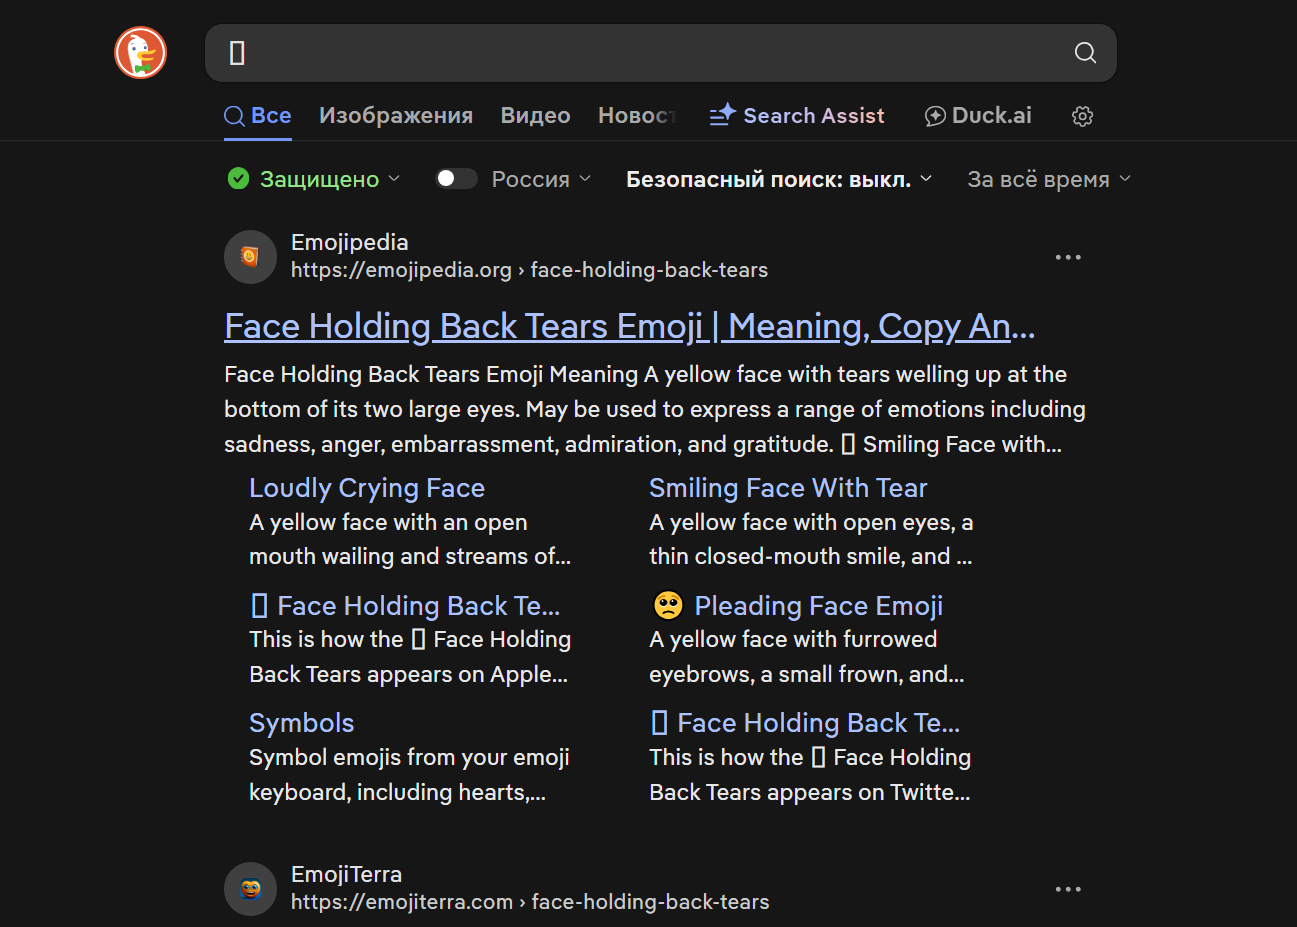This screenshot has width=1297, height=927.
Task: Click the text 'A yellow face with open eyes, a'
Action: (811, 522)
